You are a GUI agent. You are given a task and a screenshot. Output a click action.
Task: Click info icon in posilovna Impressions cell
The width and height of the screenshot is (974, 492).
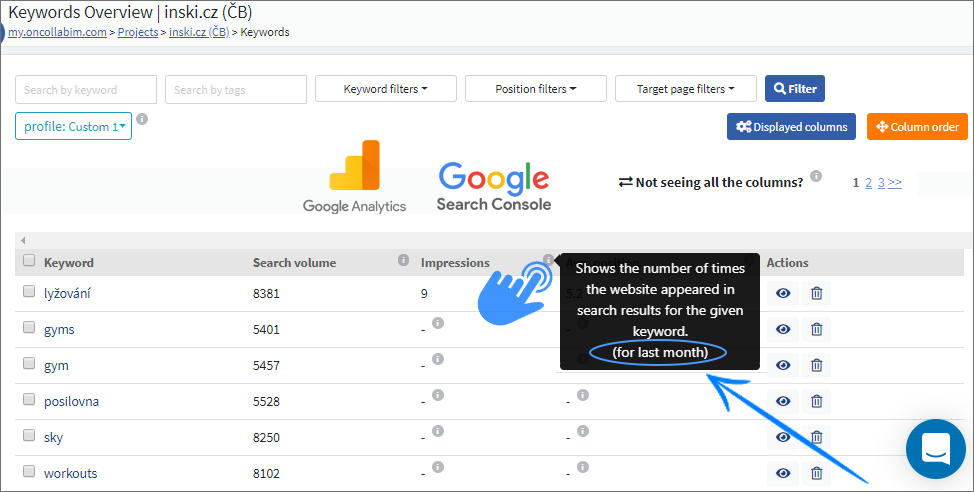(438, 395)
